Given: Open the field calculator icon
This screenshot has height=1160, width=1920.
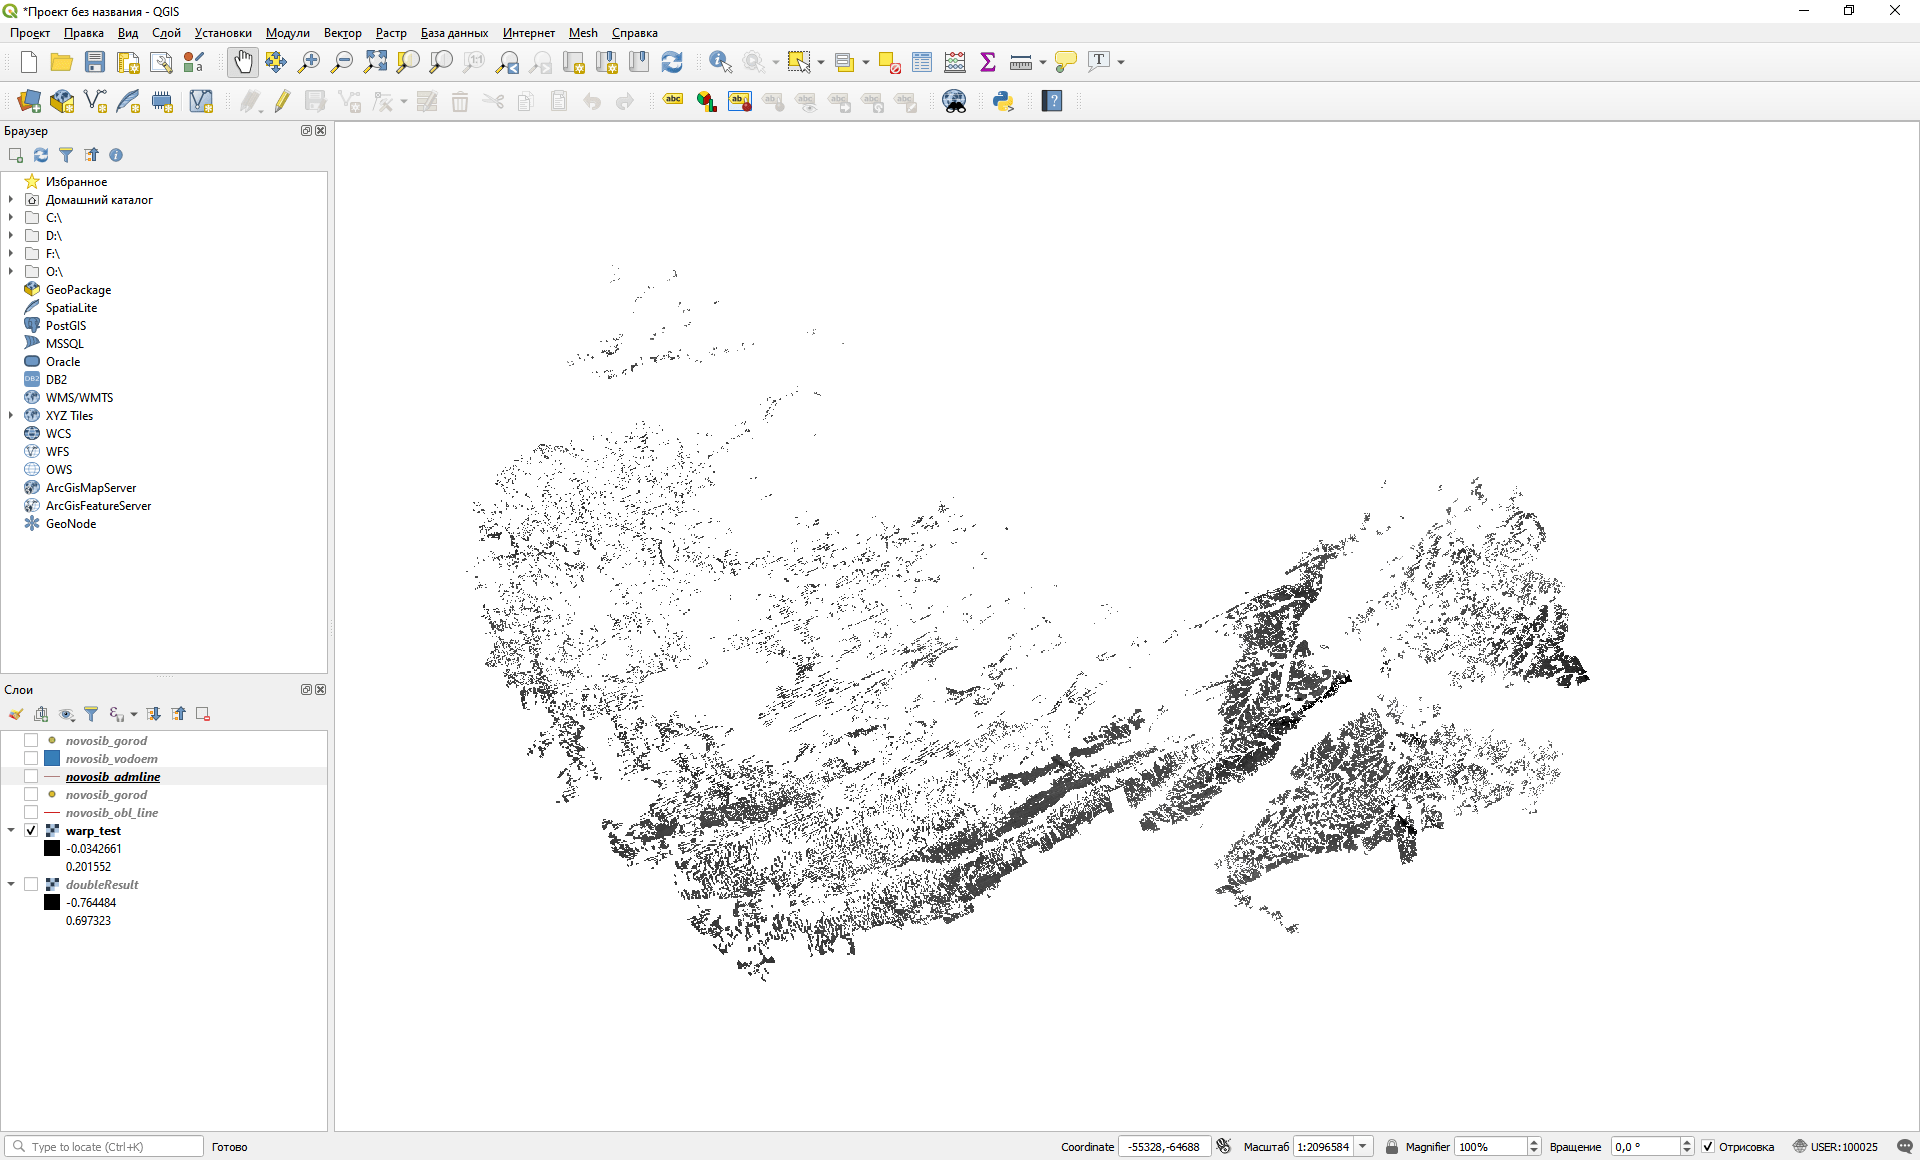Looking at the screenshot, I should [955, 62].
